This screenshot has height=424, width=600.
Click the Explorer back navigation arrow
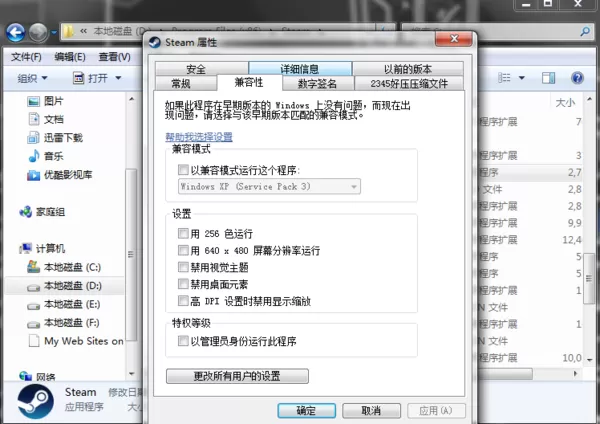16,33
